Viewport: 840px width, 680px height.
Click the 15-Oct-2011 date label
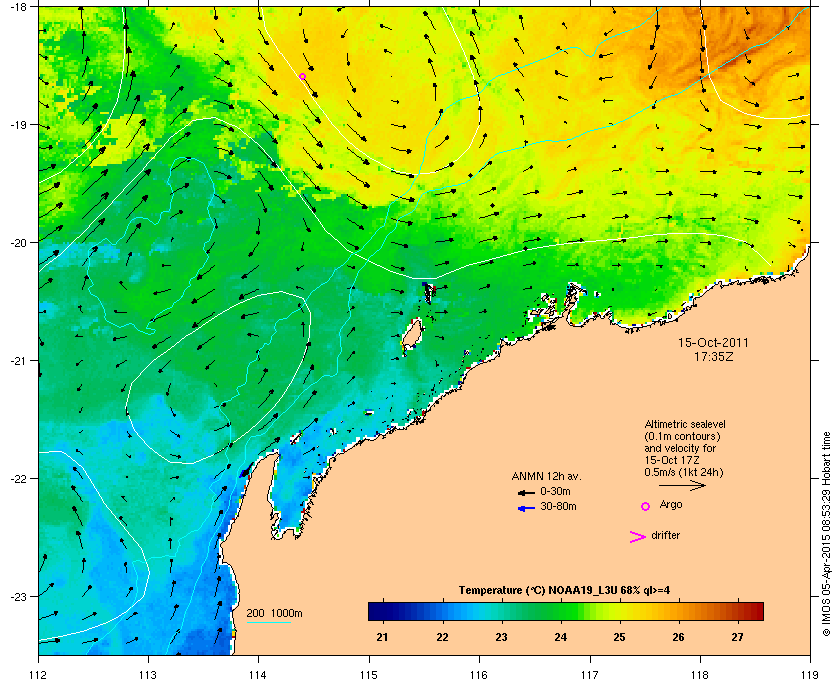pos(713,342)
